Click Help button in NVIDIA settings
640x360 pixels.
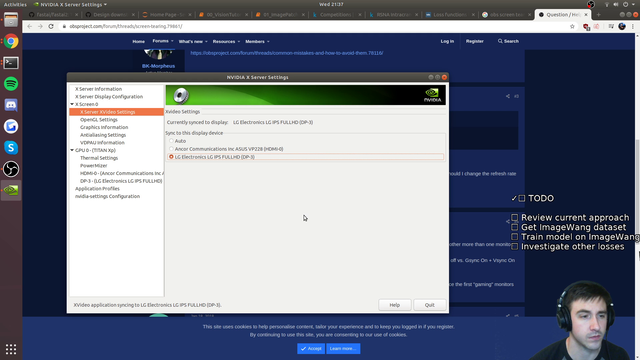[x=395, y=305]
